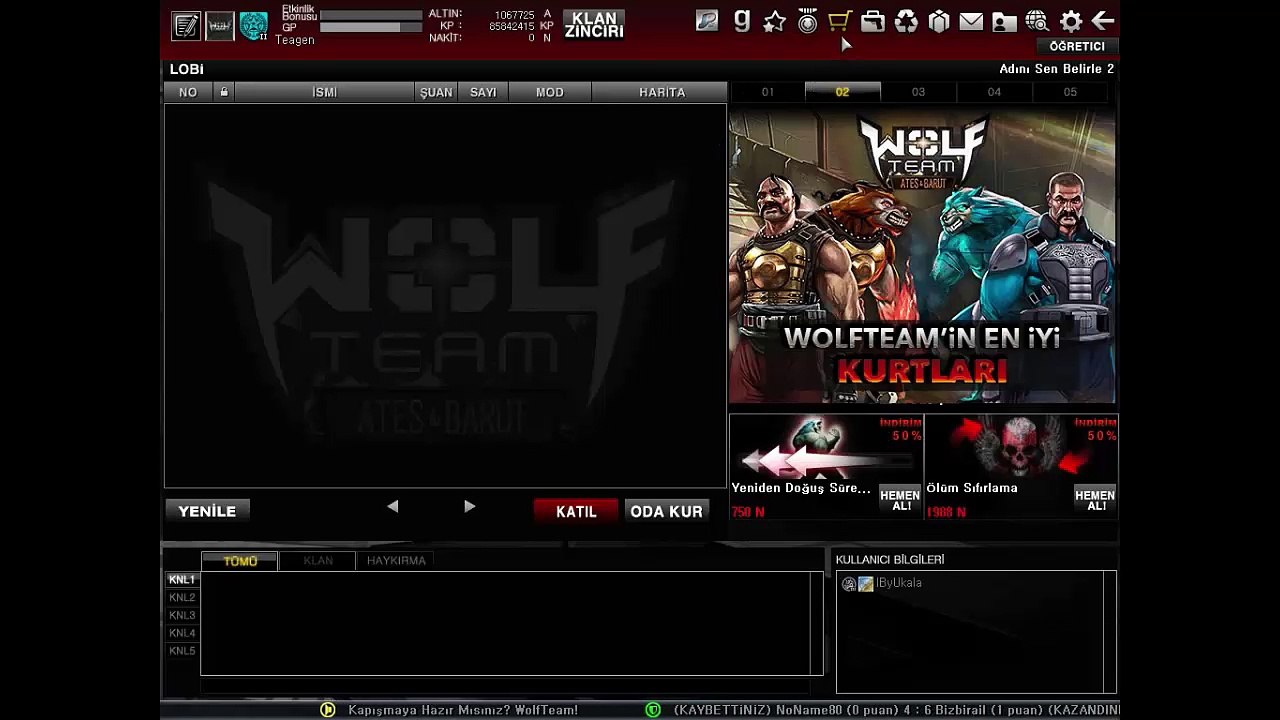Open the box package icon
The height and width of the screenshot is (720, 1280).
pos(938,21)
